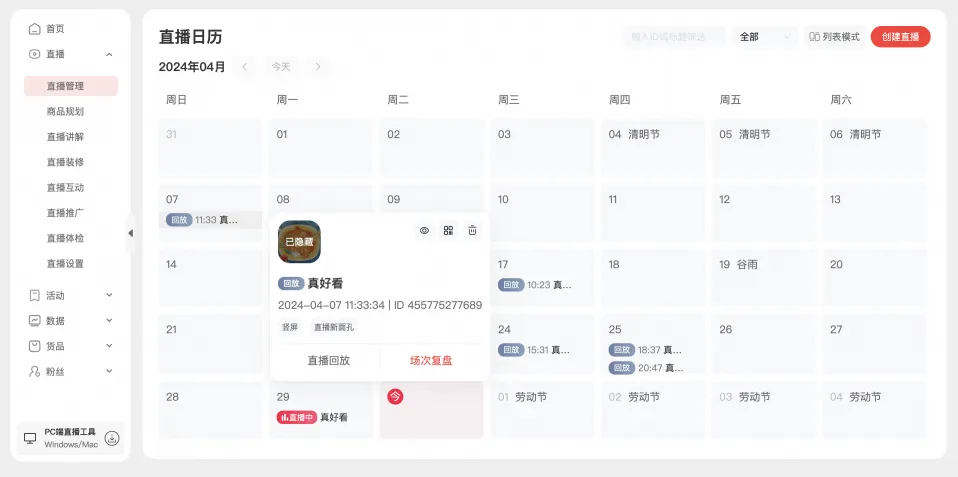
Task: Open the 全部 filter dropdown
Action: point(765,37)
